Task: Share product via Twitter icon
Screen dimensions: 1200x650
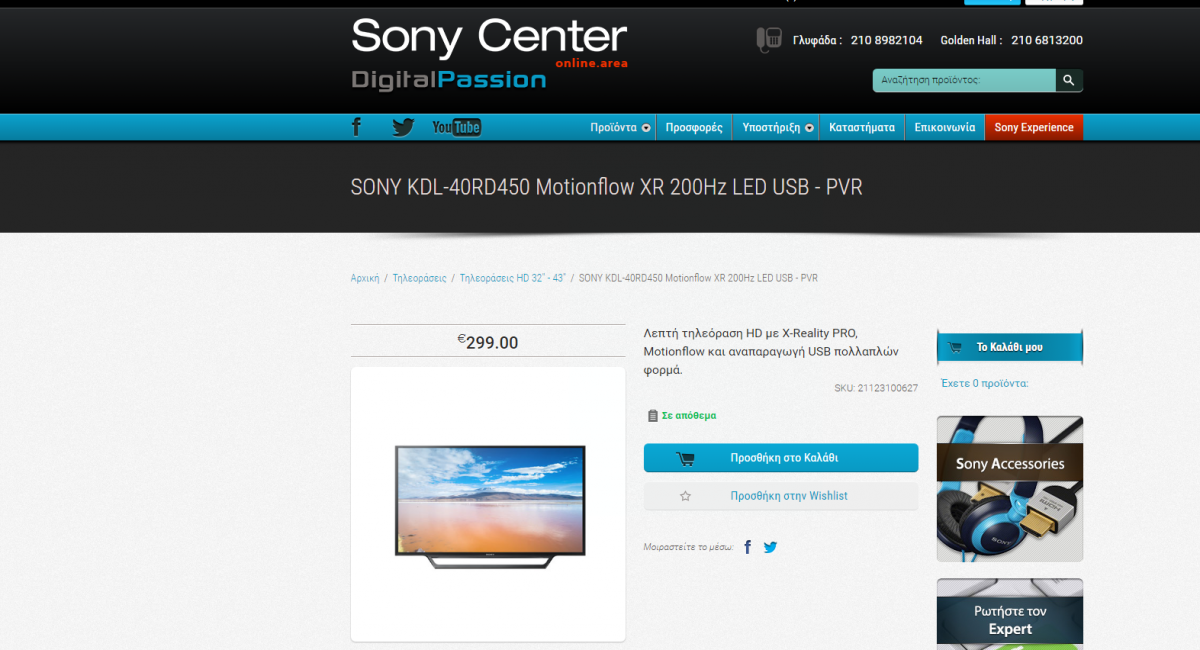Action: tap(770, 547)
